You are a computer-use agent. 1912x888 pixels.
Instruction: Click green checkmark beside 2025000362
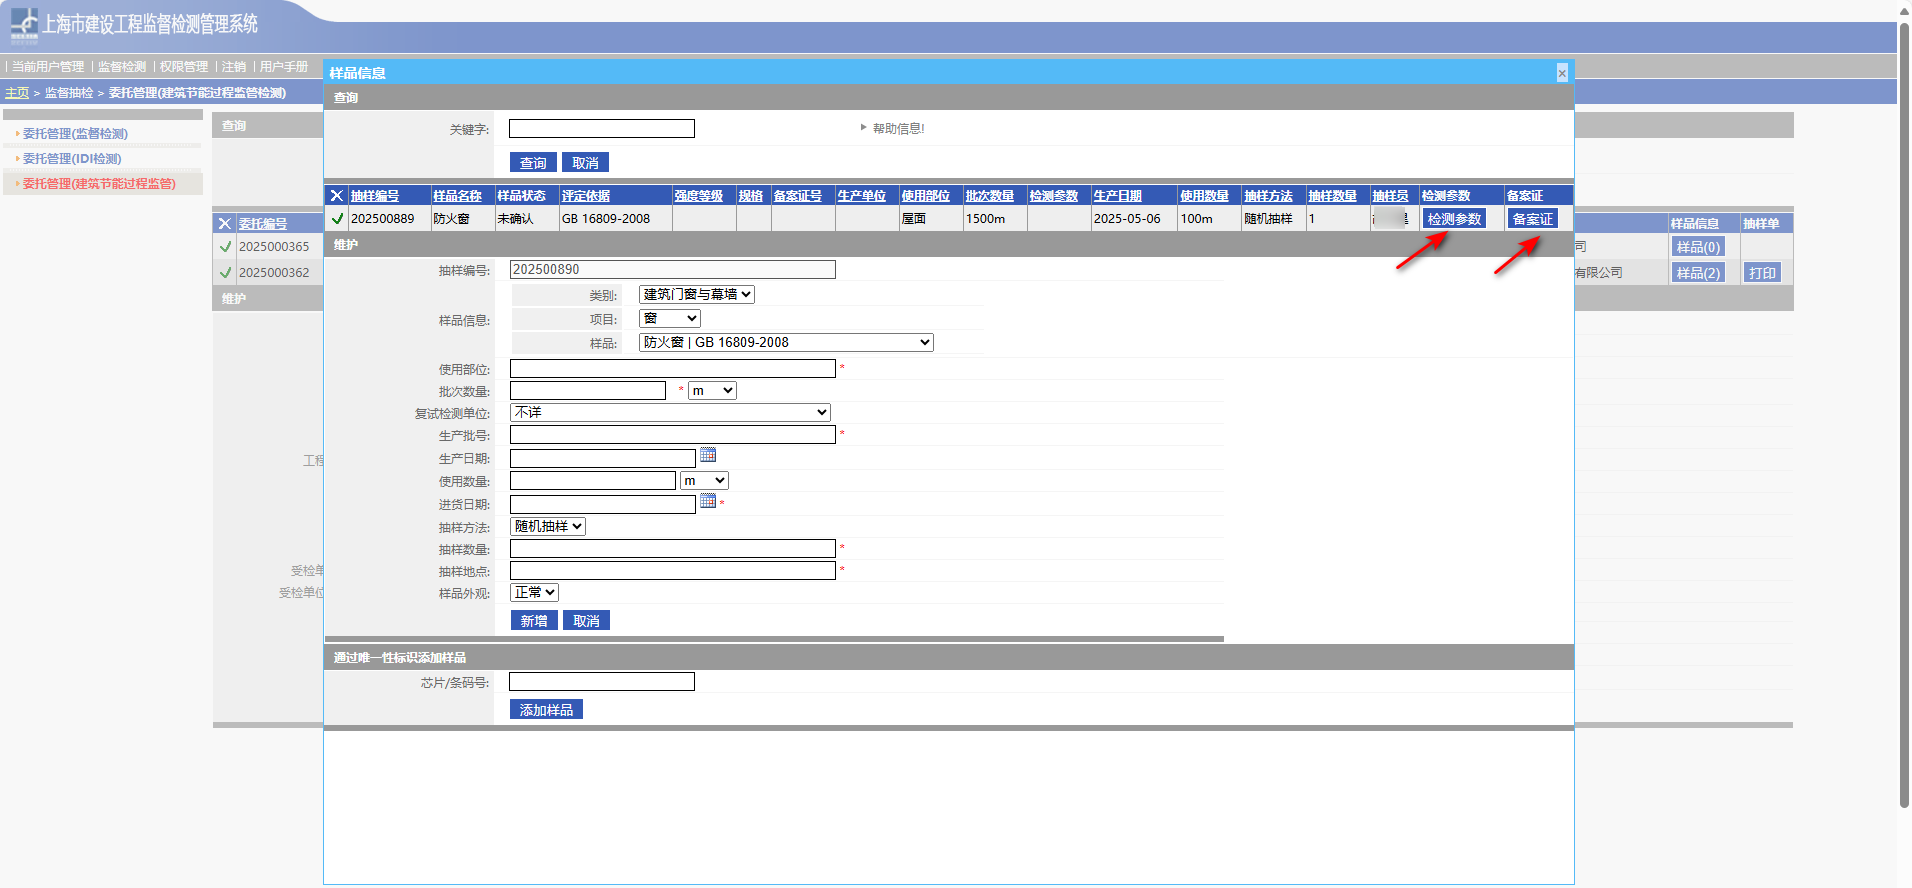(225, 273)
